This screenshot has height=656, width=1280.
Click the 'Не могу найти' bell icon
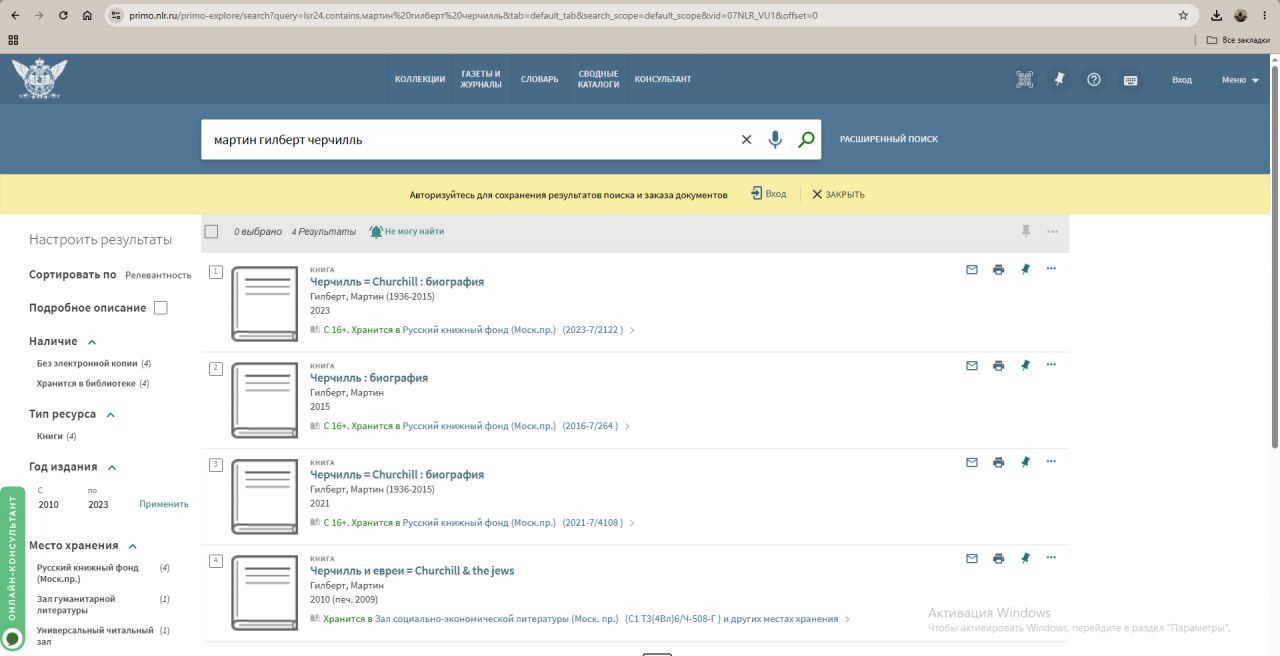(376, 231)
